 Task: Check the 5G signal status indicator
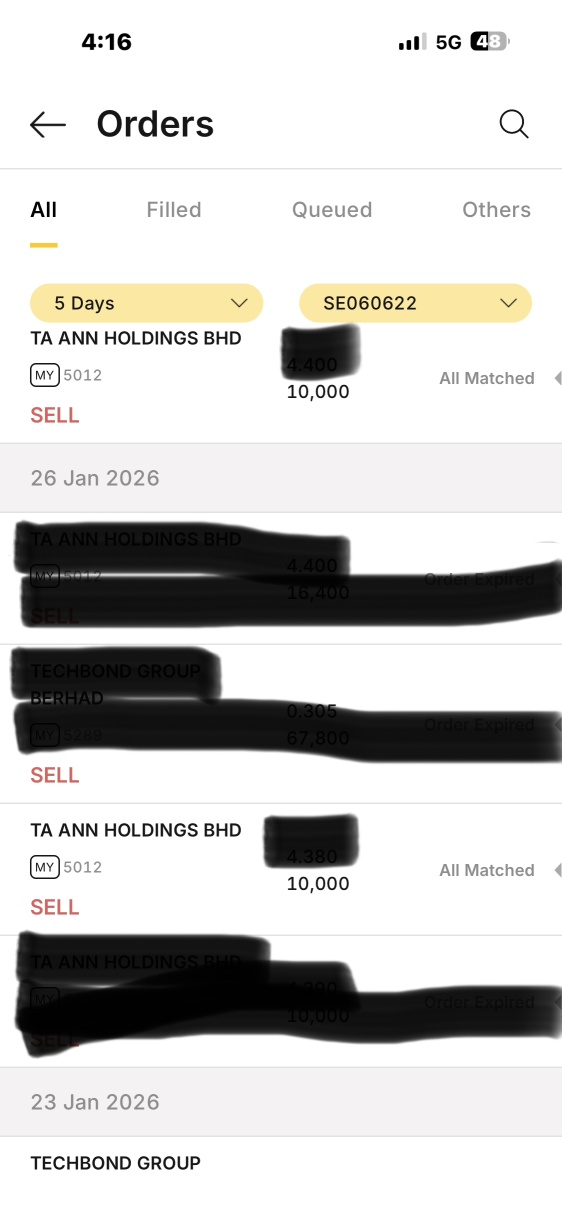tap(449, 42)
